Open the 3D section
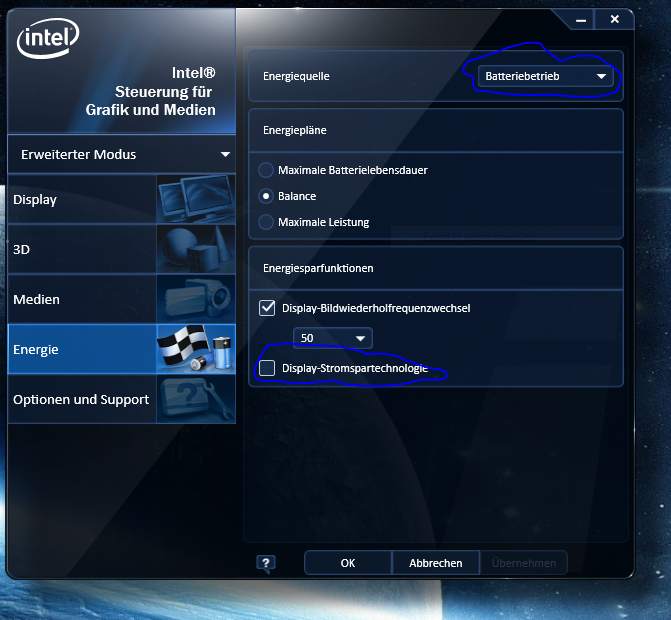The height and width of the screenshot is (620, 671). [122, 249]
